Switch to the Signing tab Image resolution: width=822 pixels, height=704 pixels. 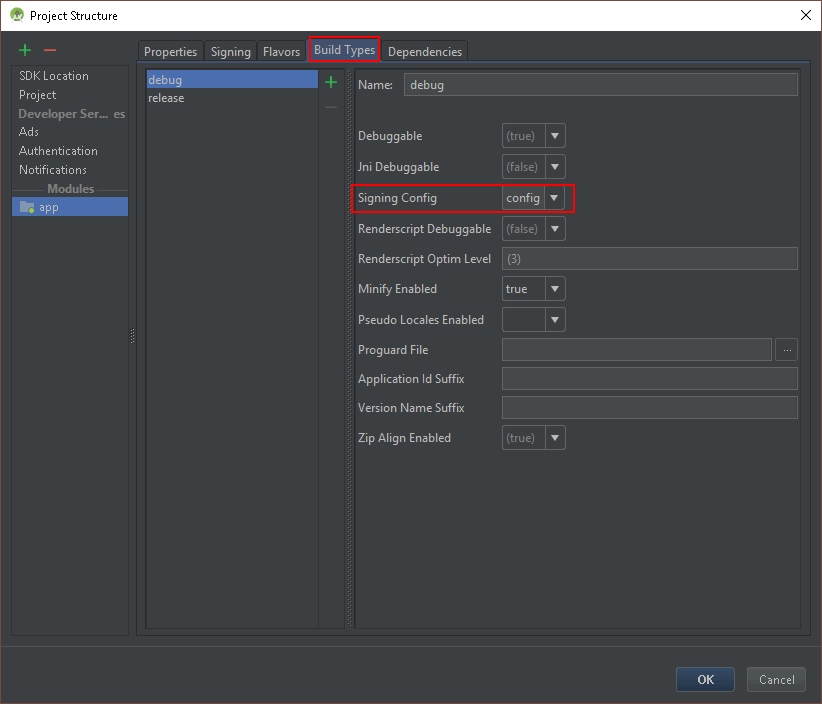point(230,51)
